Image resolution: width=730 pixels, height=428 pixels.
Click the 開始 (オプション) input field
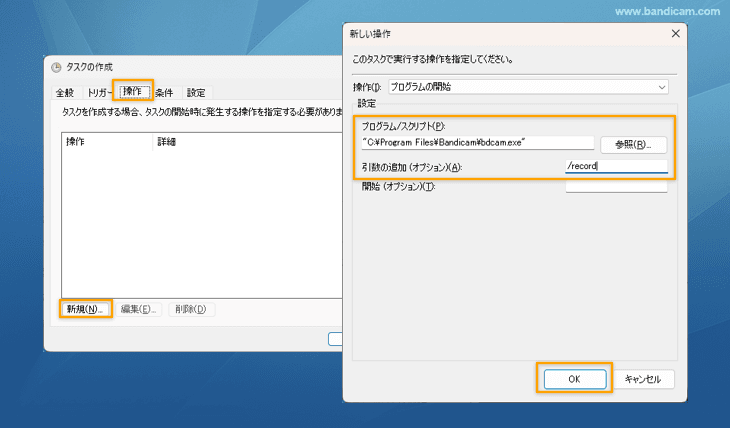click(x=616, y=186)
